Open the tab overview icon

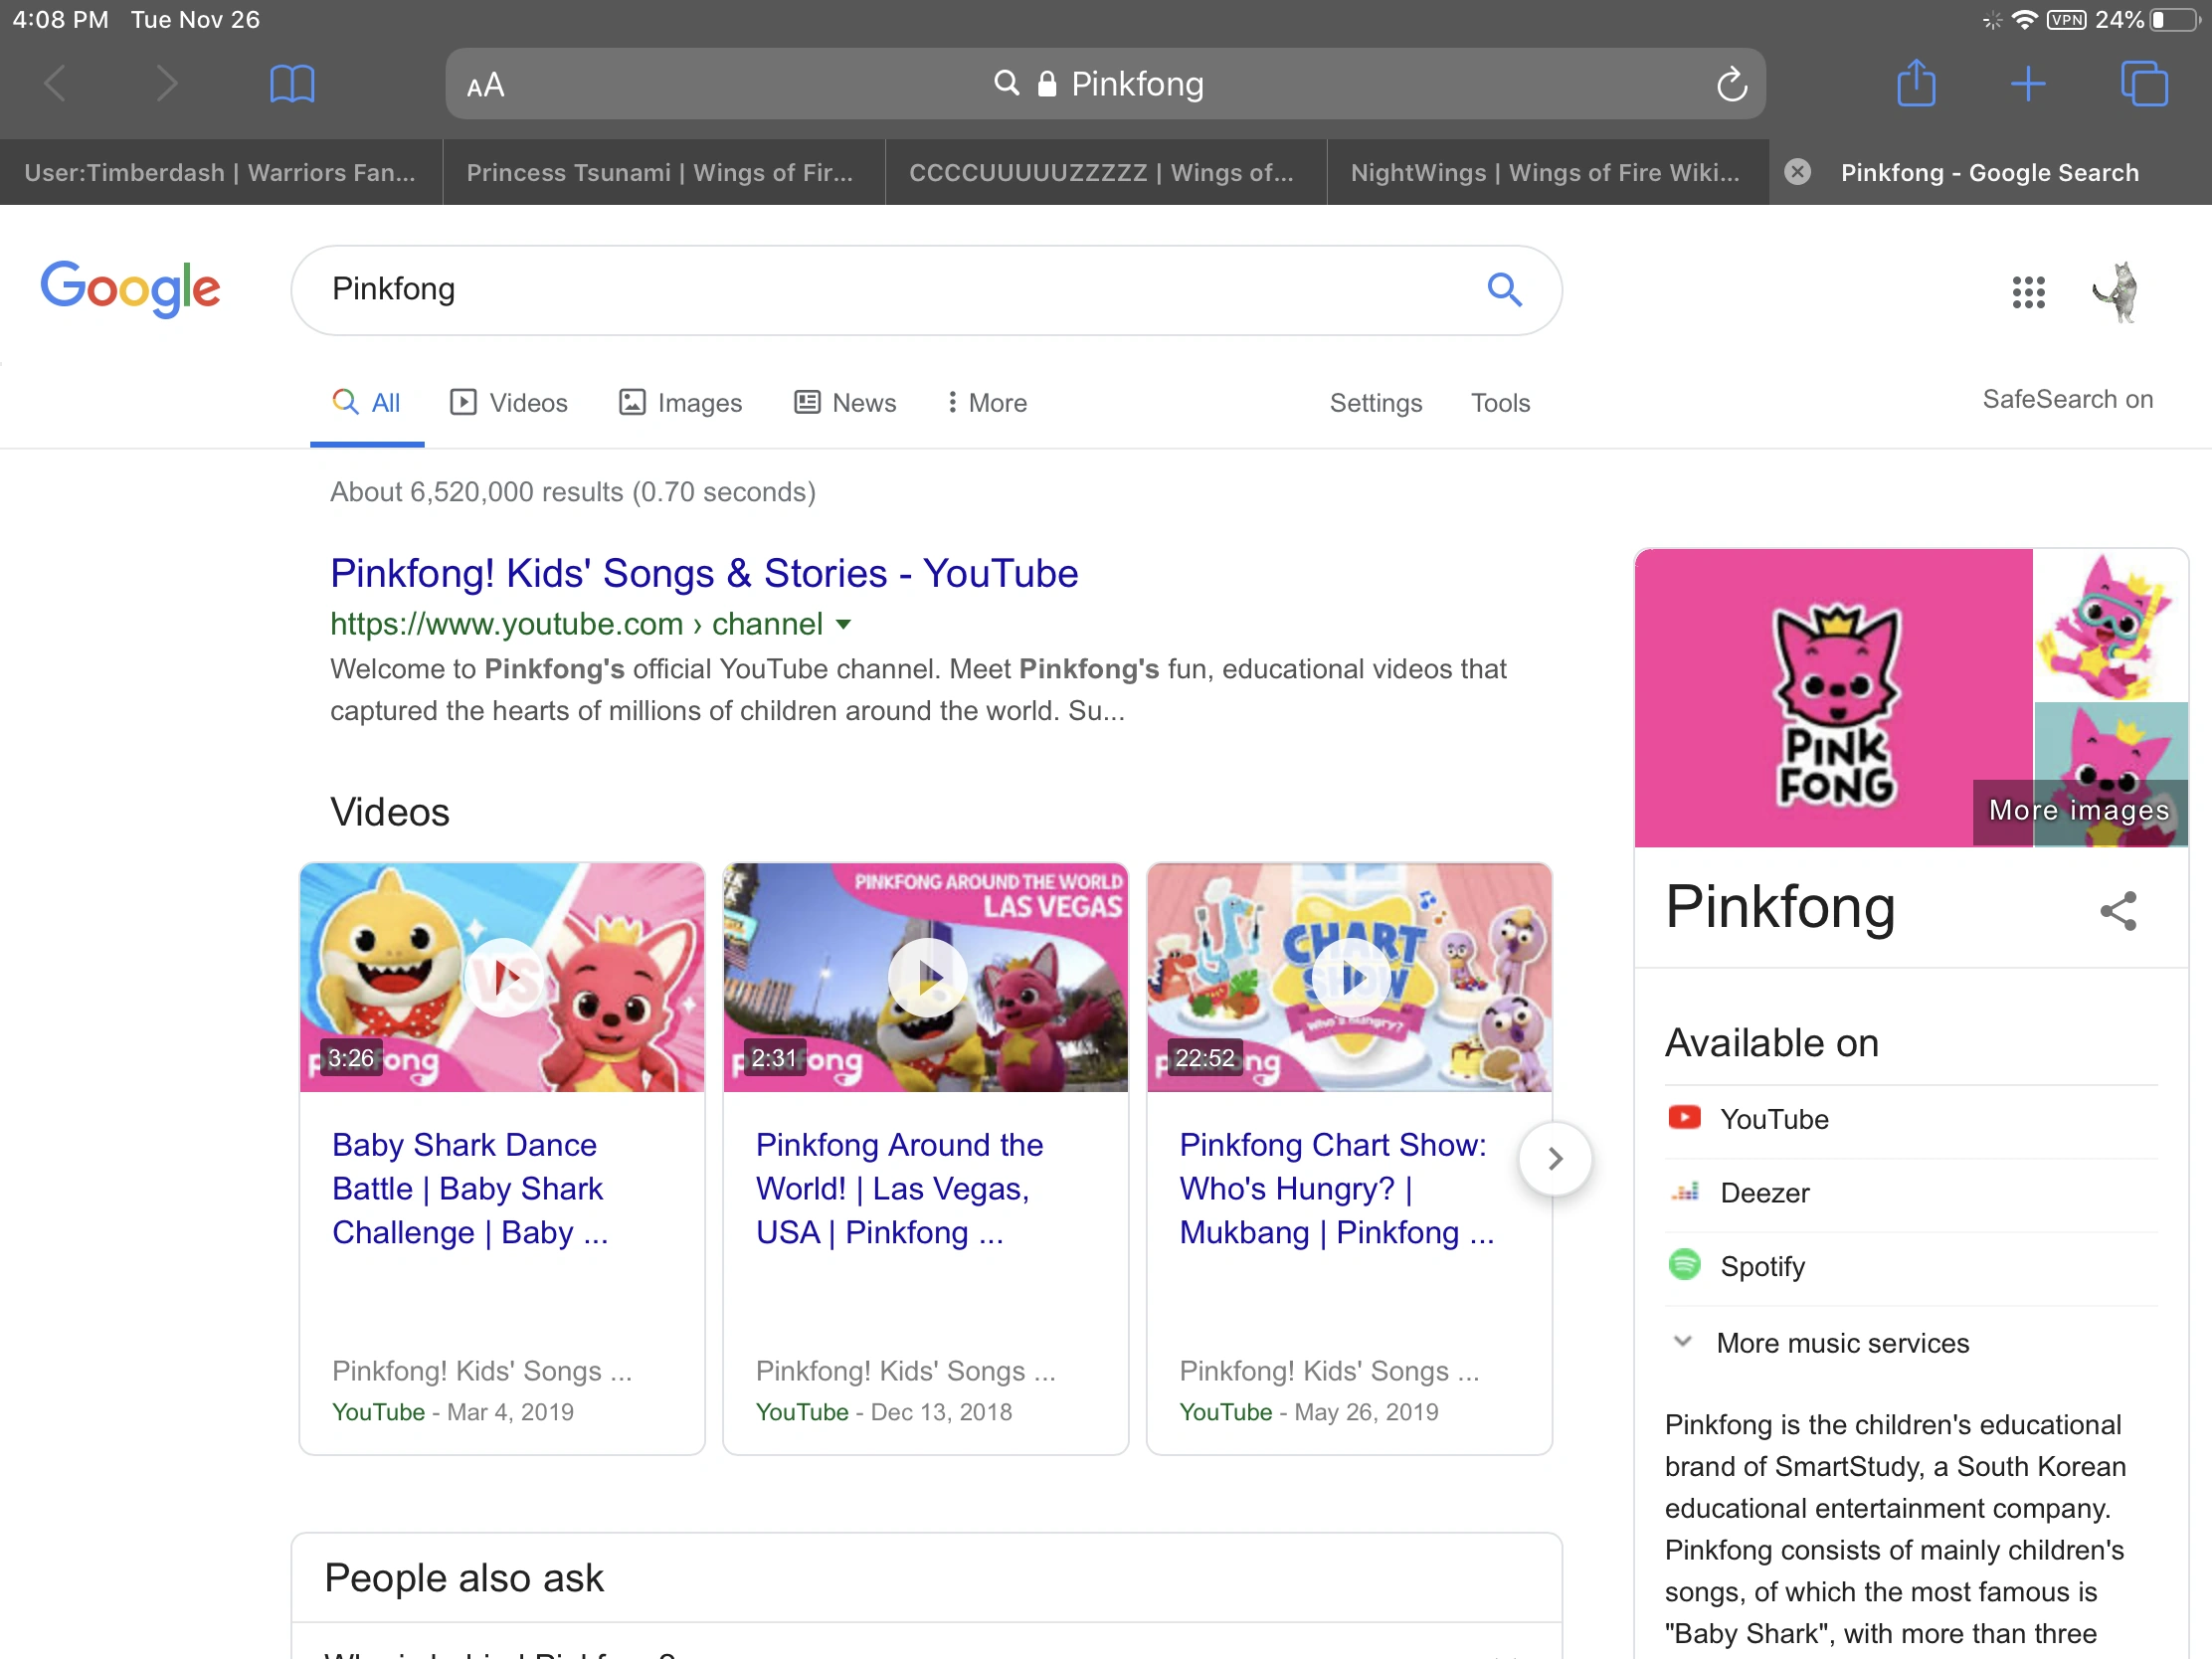pos(2143,84)
